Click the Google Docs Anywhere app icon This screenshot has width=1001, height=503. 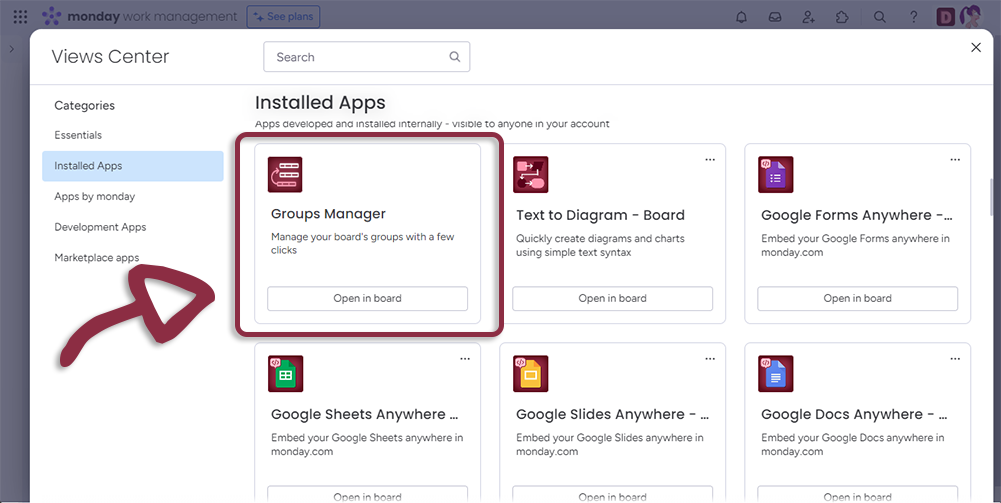775,374
